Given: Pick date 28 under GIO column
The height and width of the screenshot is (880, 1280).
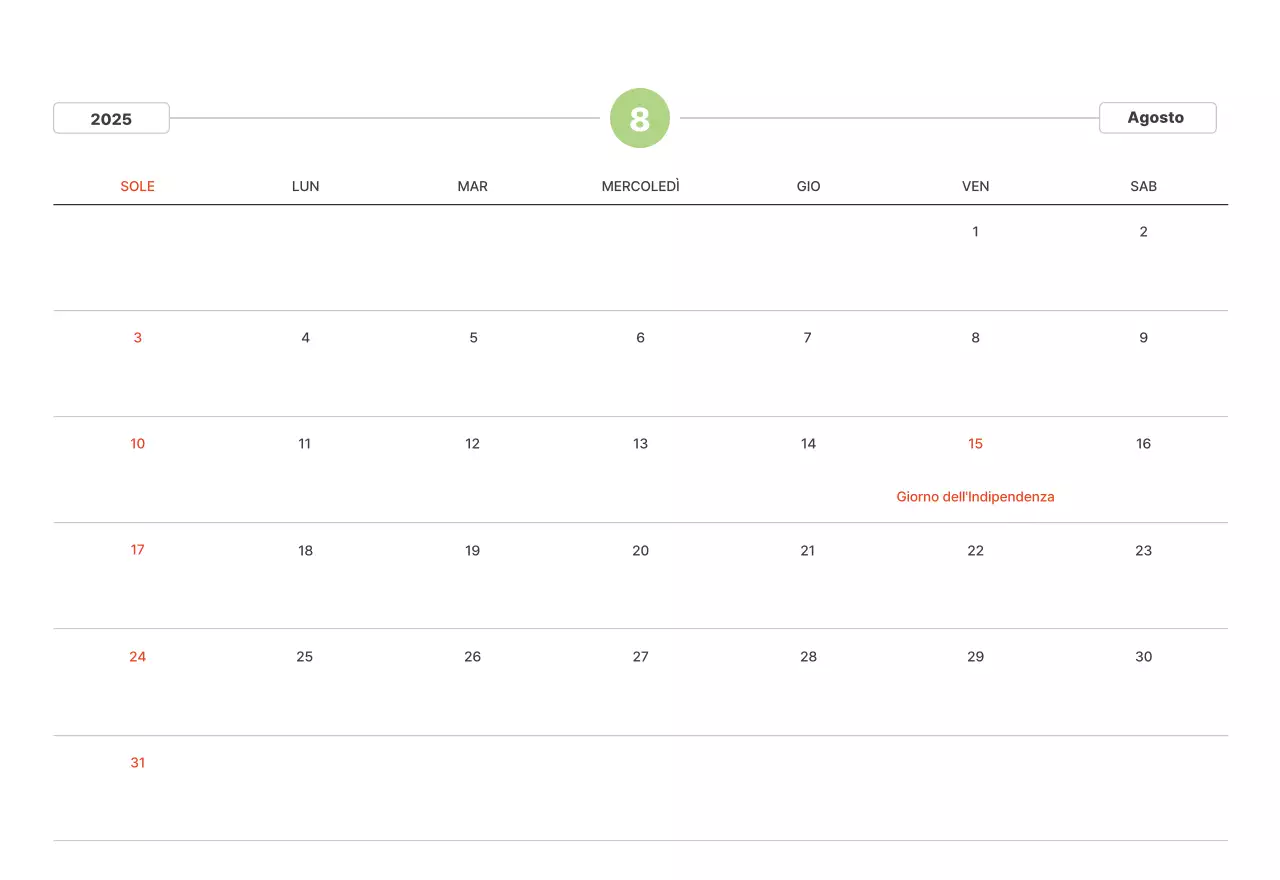Looking at the screenshot, I should pyautogui.click(x=808, y=656).
